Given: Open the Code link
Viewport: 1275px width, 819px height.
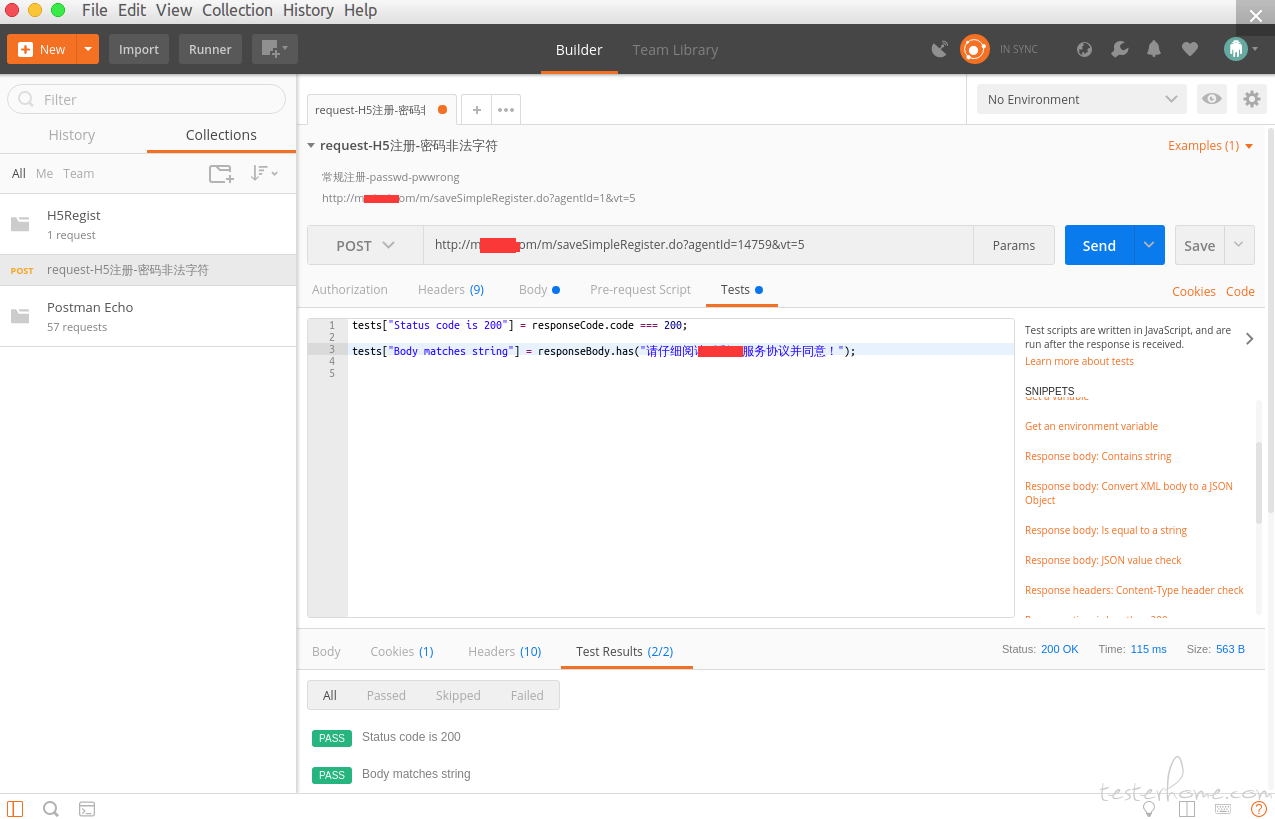Looking at the screenshot, I should pyautogui.click(x=1240, y=292).
